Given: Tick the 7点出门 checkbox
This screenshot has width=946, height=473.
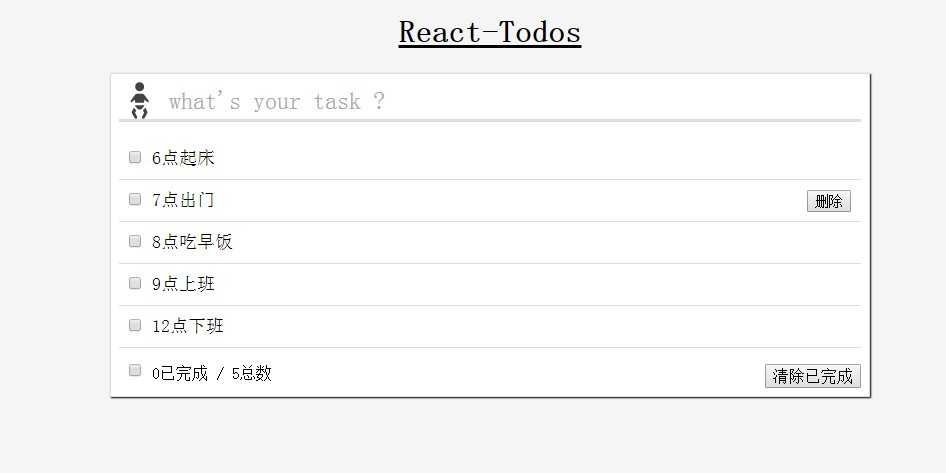Looking at the screenshot, I should click(x=135, y=199).
